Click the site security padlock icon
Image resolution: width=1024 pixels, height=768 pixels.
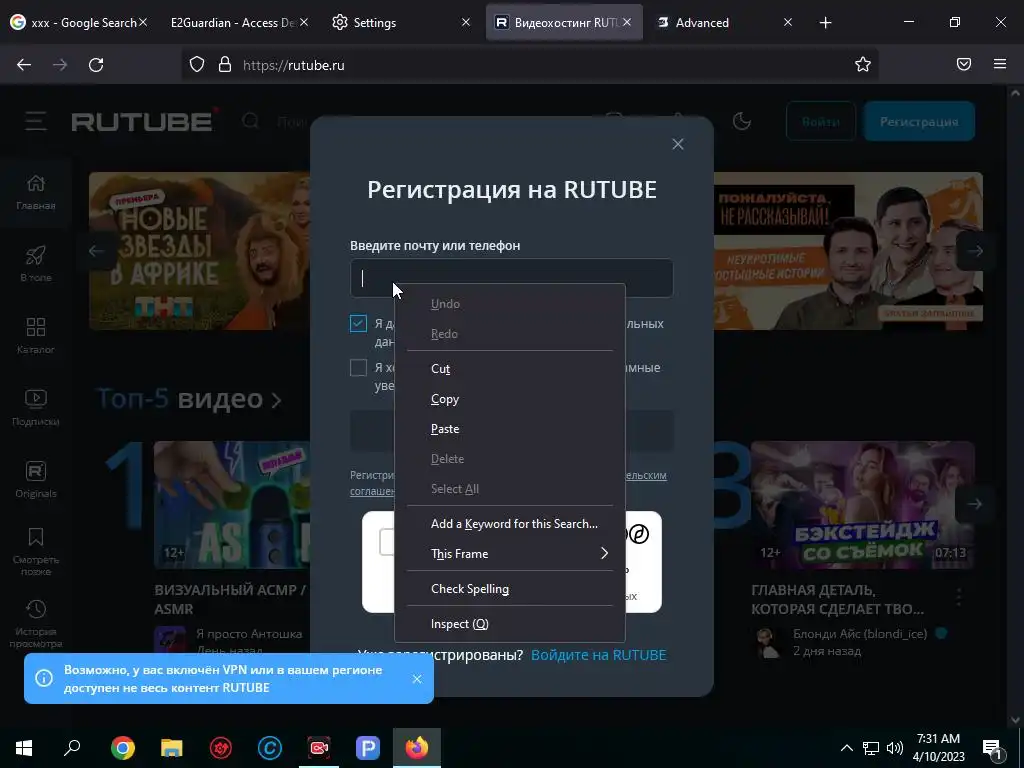click(x=225, y=65)
